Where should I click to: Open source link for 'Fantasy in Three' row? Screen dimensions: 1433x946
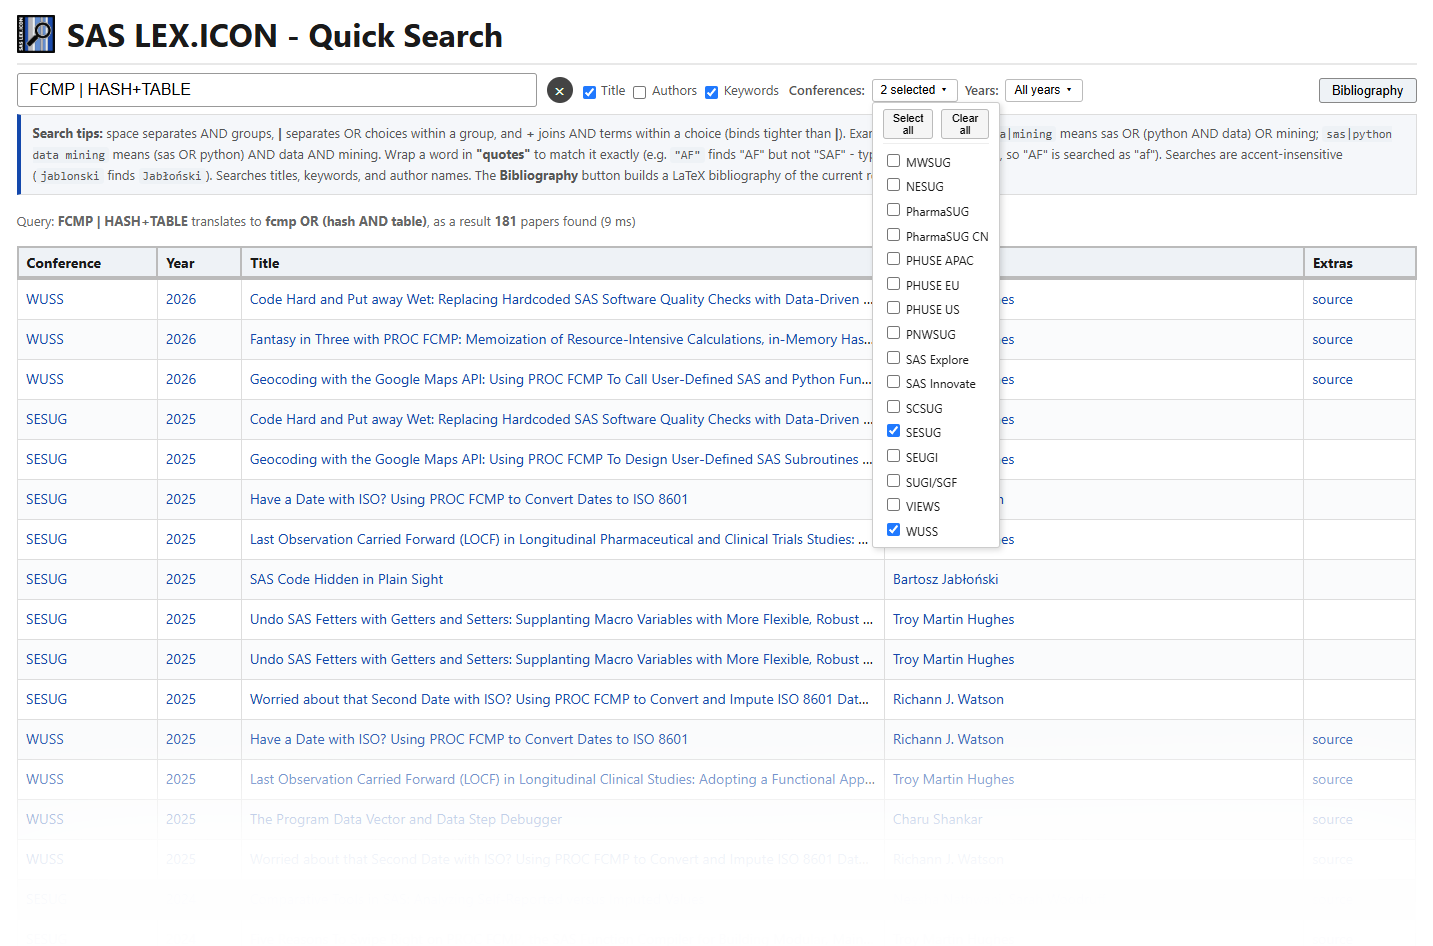[x=1332, y=339]
